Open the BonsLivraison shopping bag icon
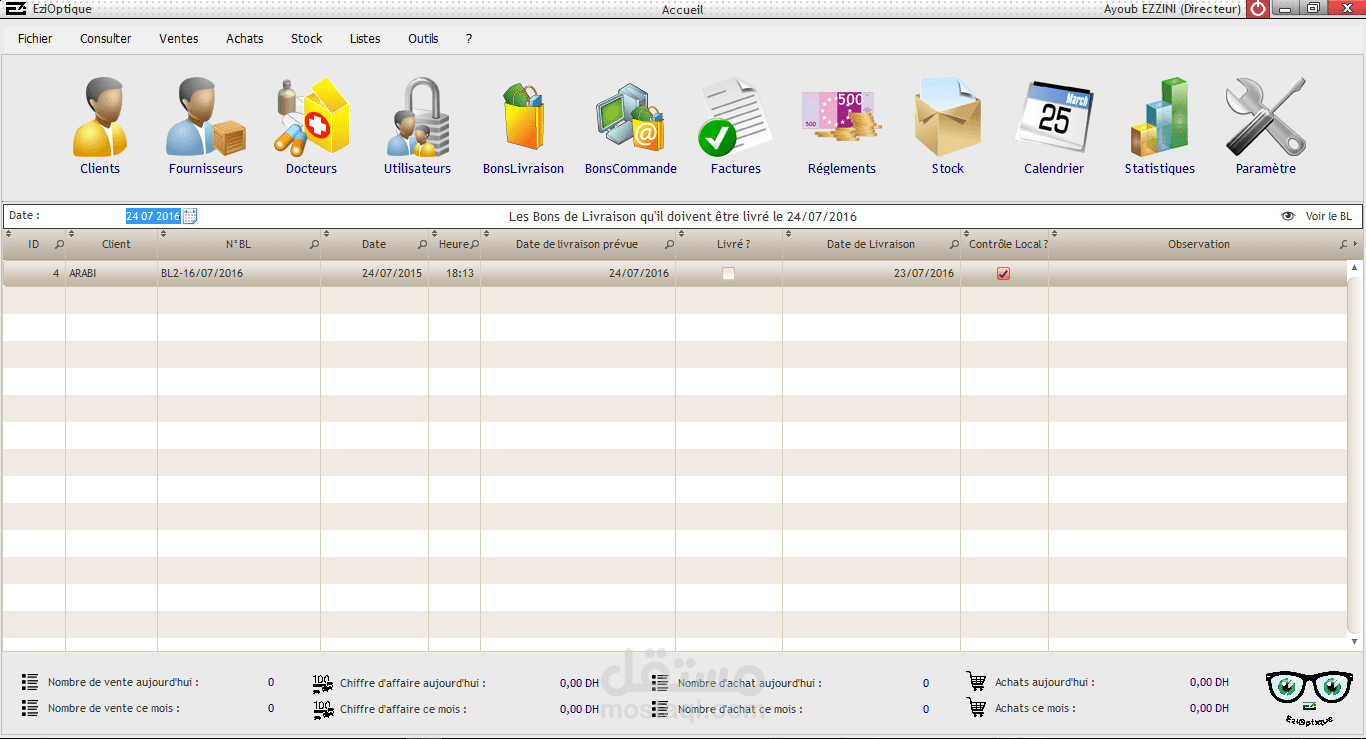 coord(523,117)
